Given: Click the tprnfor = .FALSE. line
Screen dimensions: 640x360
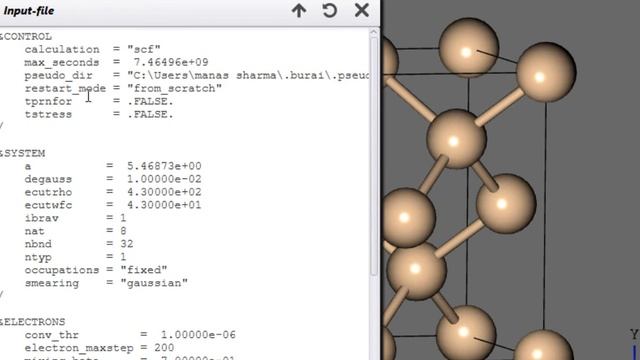Looking at the screenshot, I should click(x=99, y=101).
